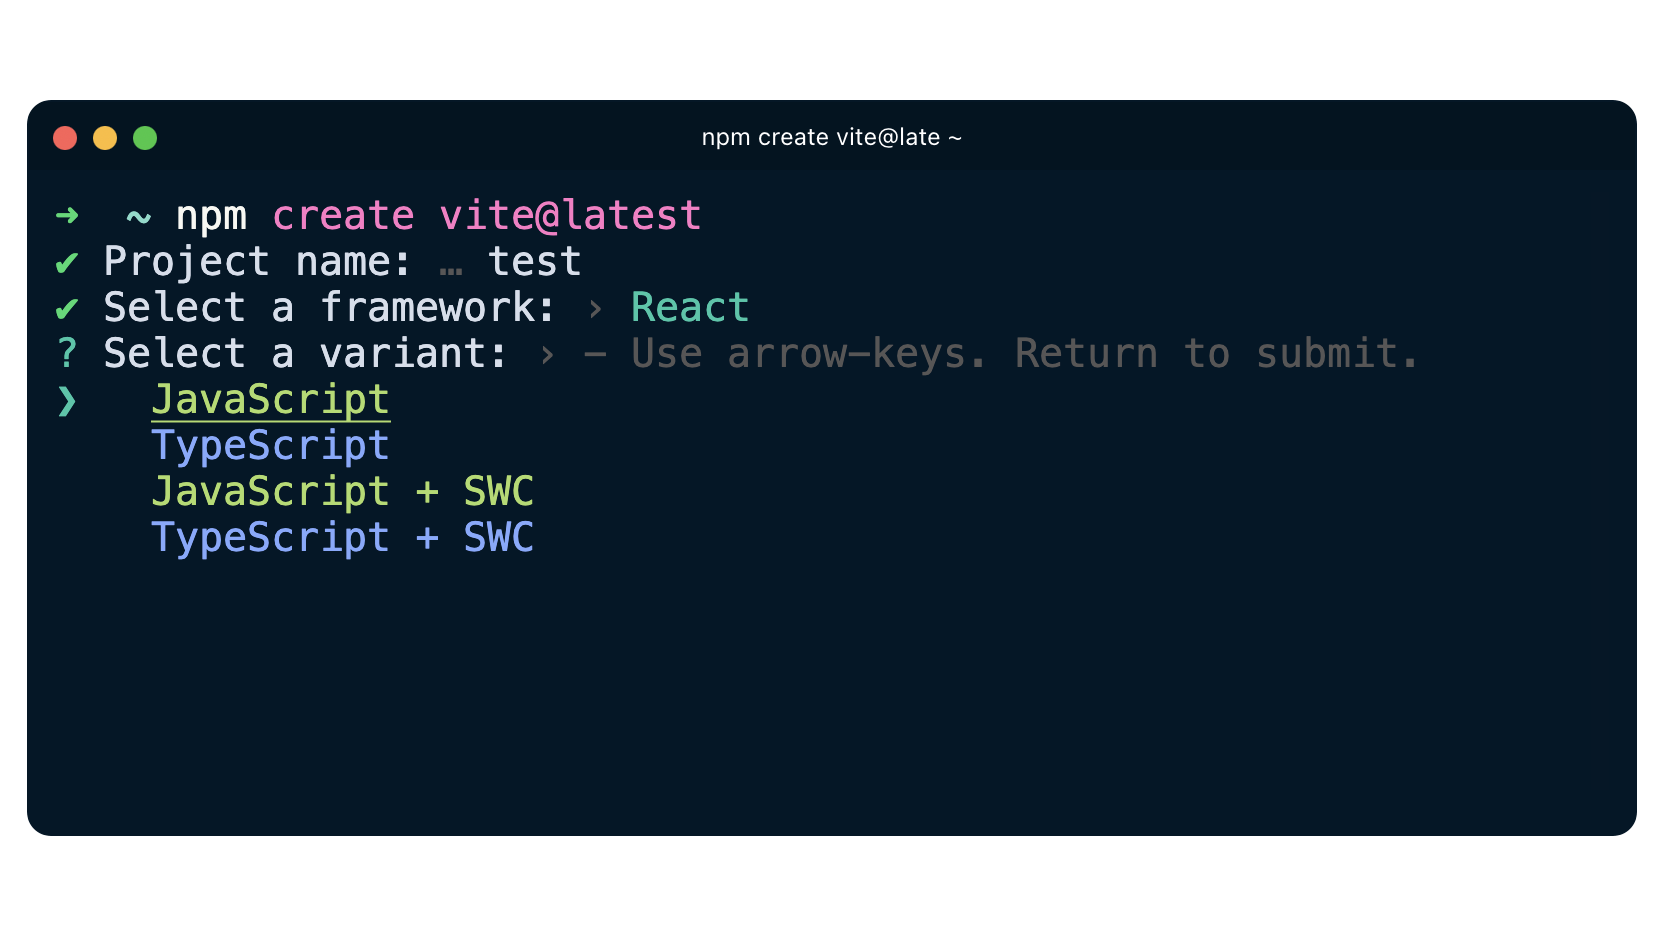Click the selection pointer beside JavaScript
Image resolution: width=1664 pixels, height=936 pixels.
[x=67, y=400]
